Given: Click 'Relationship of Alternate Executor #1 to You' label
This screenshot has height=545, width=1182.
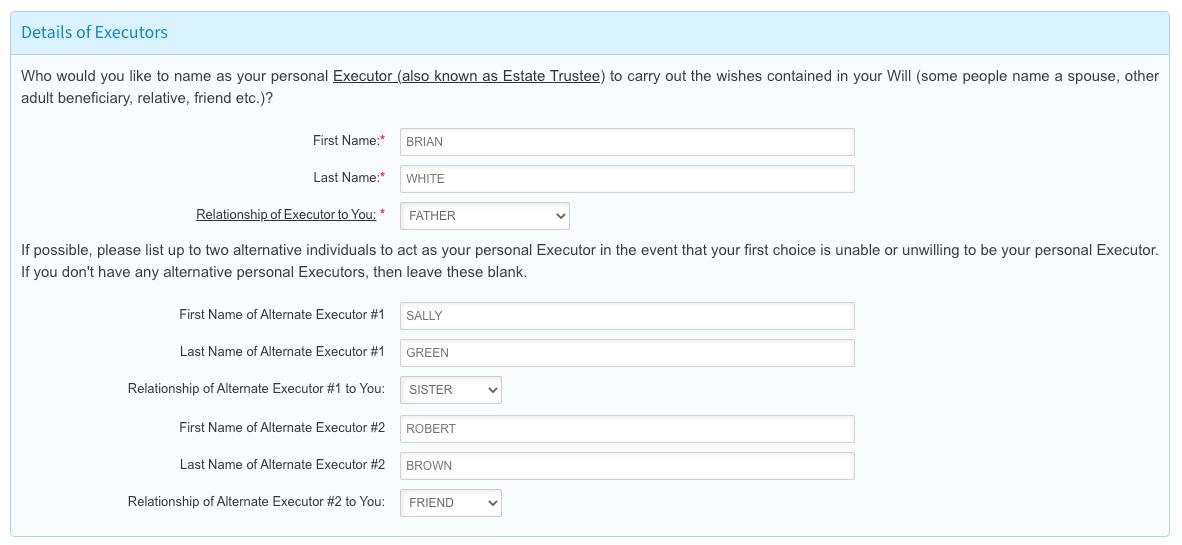Looking at the screenshot, I should (x=256, y=389).
